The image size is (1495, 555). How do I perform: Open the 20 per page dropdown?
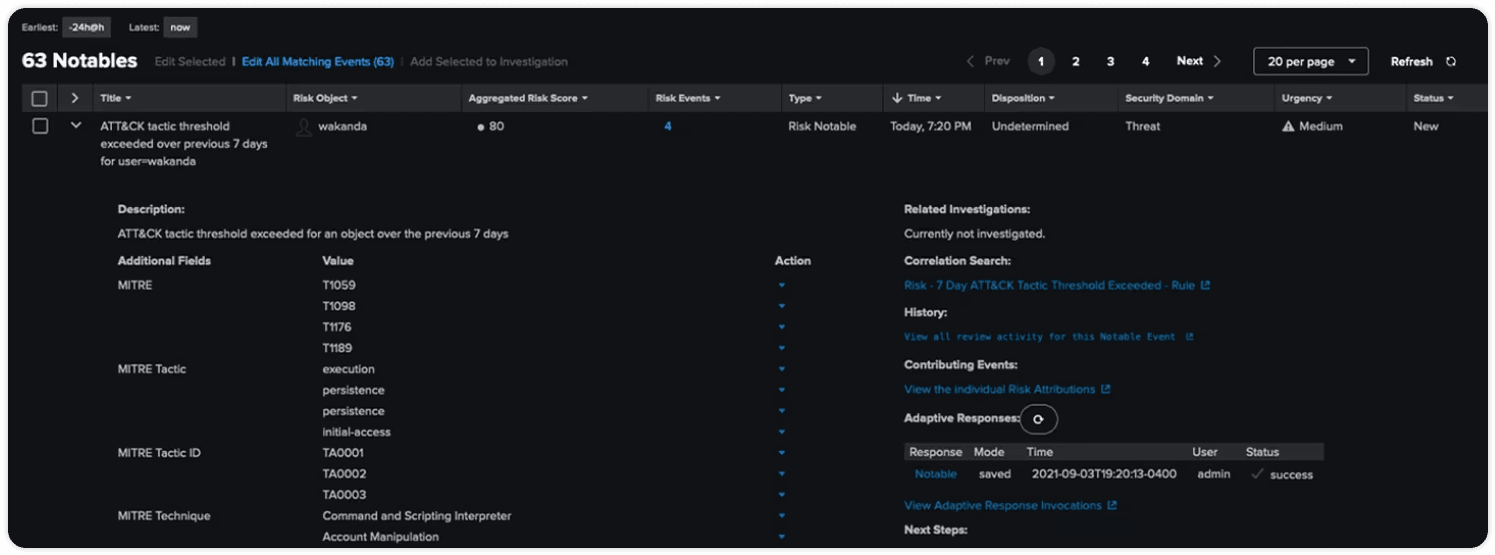click(1310, 62)
